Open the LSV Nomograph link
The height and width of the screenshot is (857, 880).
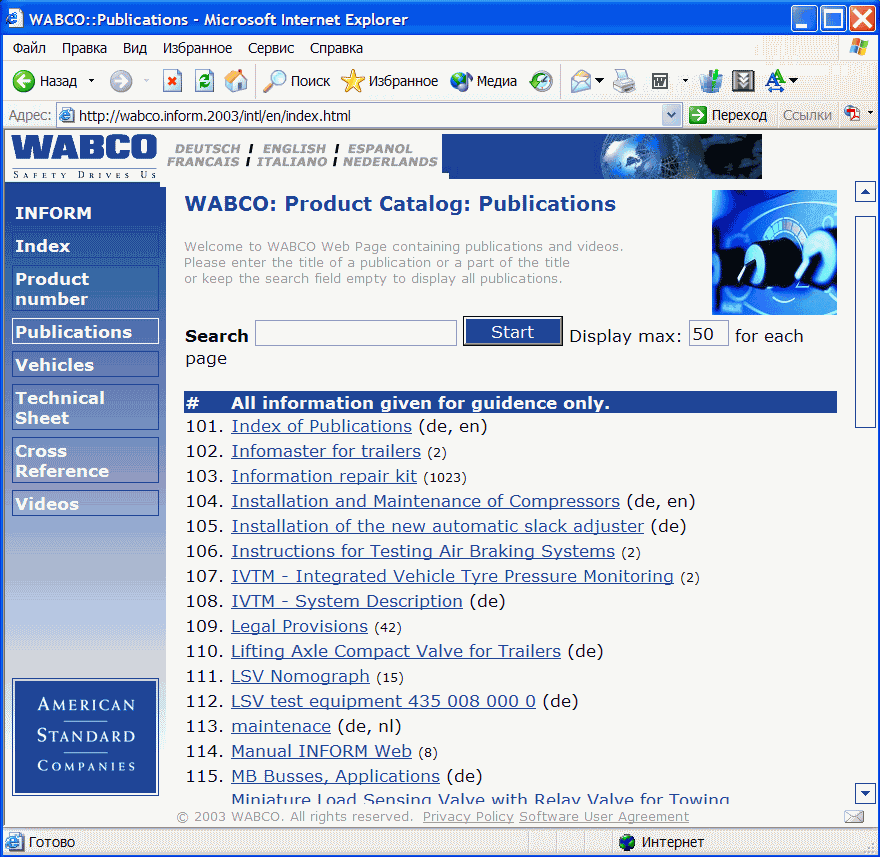pos(300,676)
